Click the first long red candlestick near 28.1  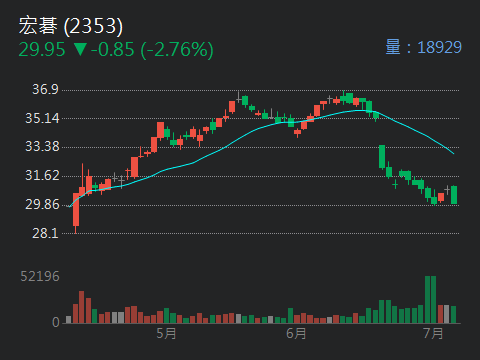click(x=76, y=212)
